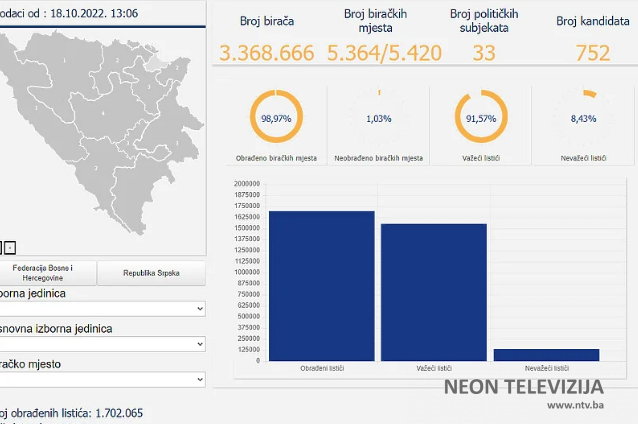This screenshot has height=424, width=638.
Task: Click the voter count 3.368.666
Action: [x=266, y=53]
